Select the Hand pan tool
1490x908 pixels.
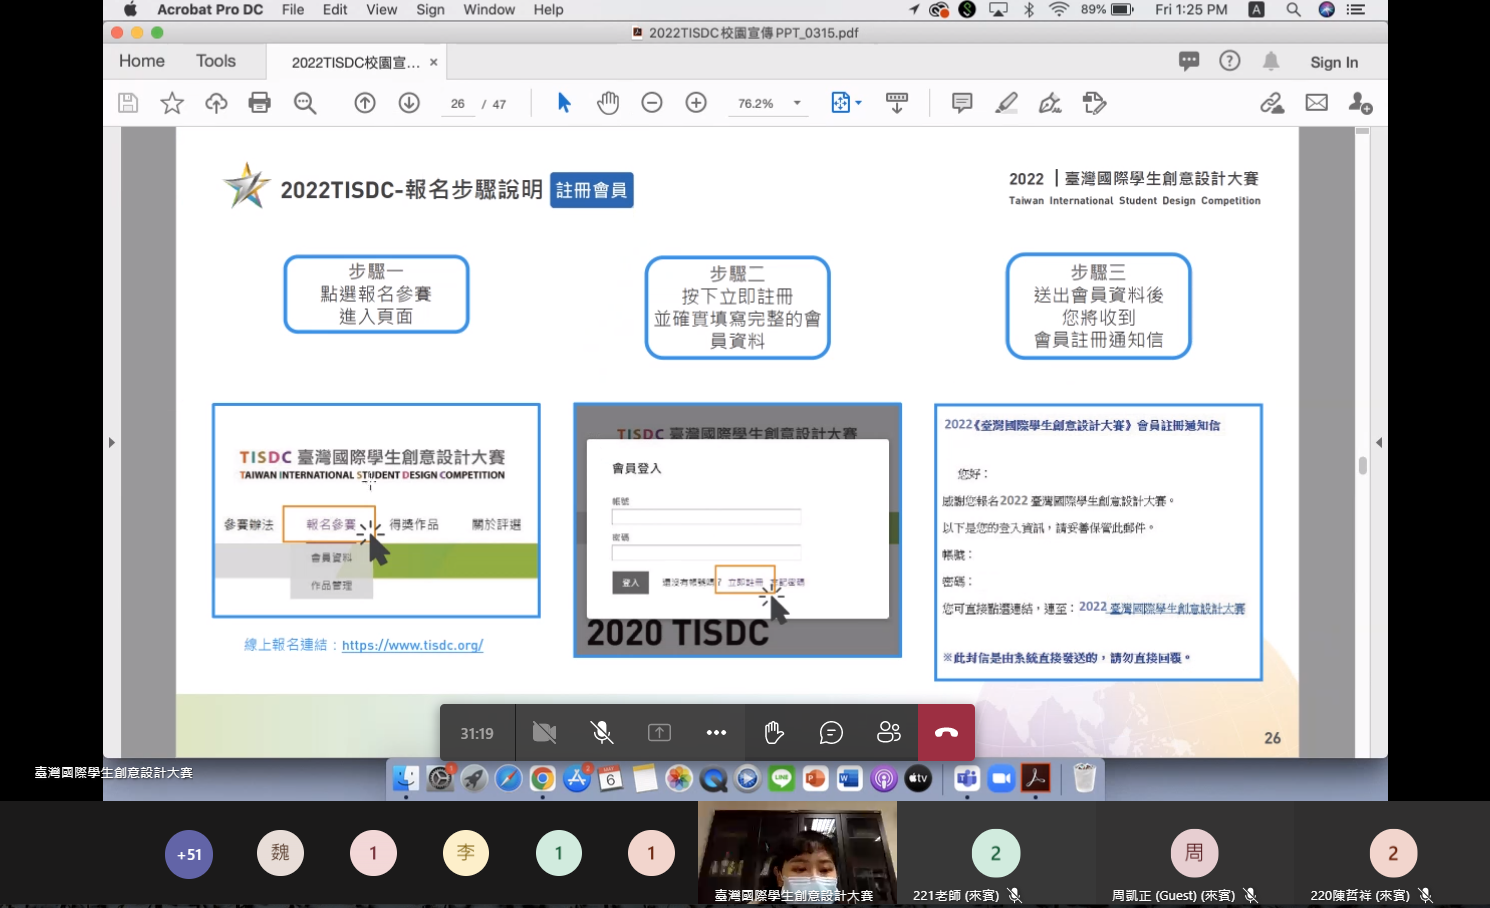coord(608,103)
